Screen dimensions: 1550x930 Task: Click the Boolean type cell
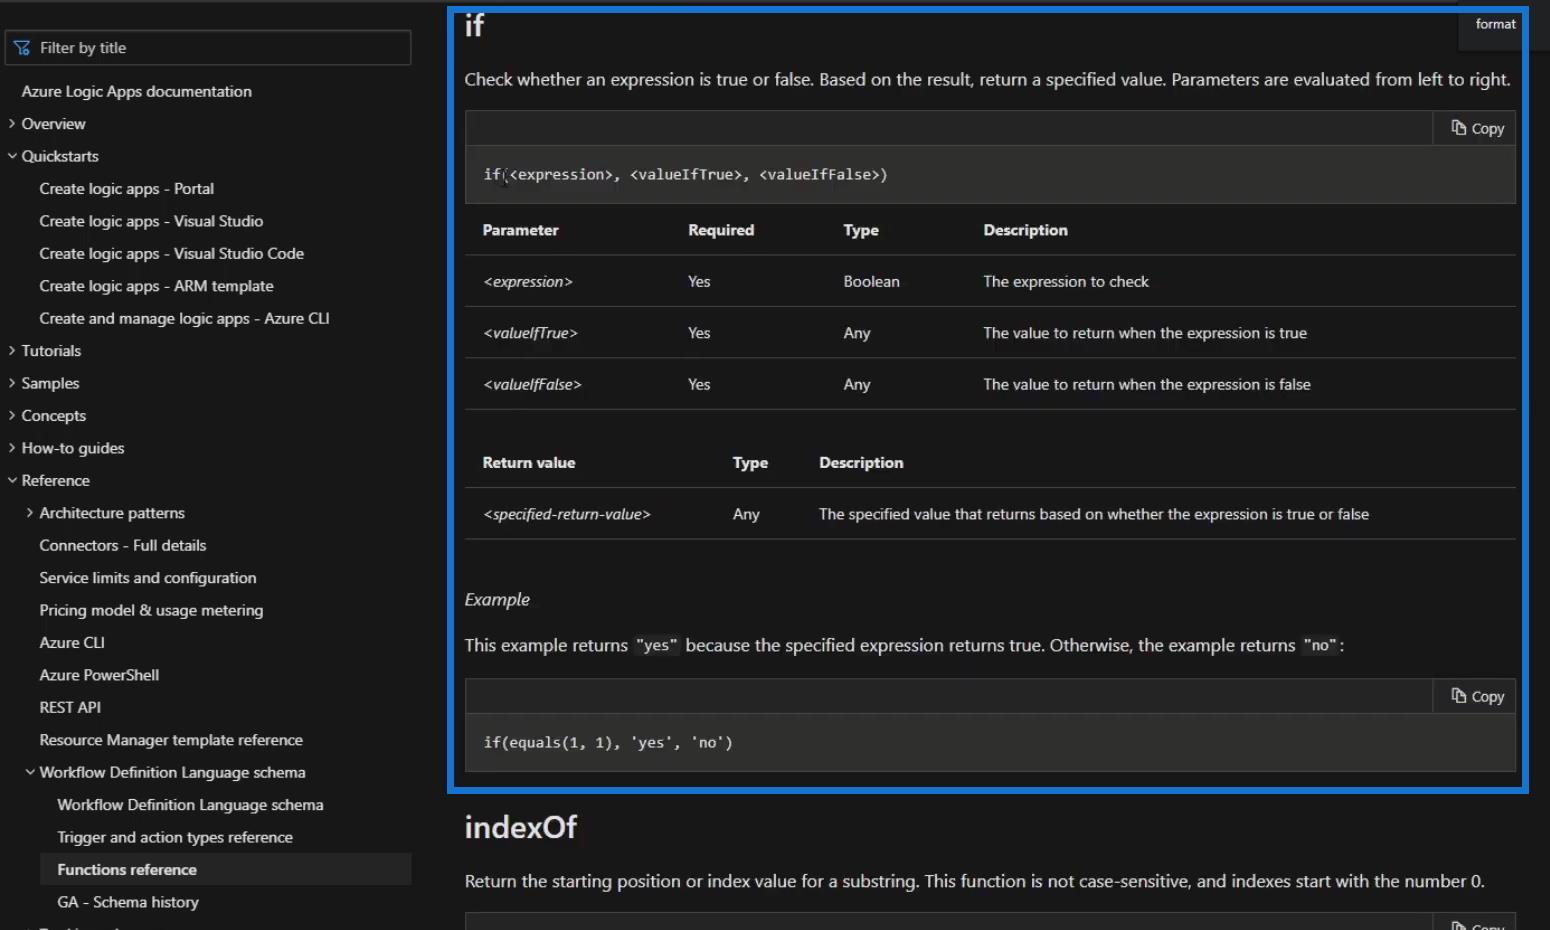tap(871, 282)
